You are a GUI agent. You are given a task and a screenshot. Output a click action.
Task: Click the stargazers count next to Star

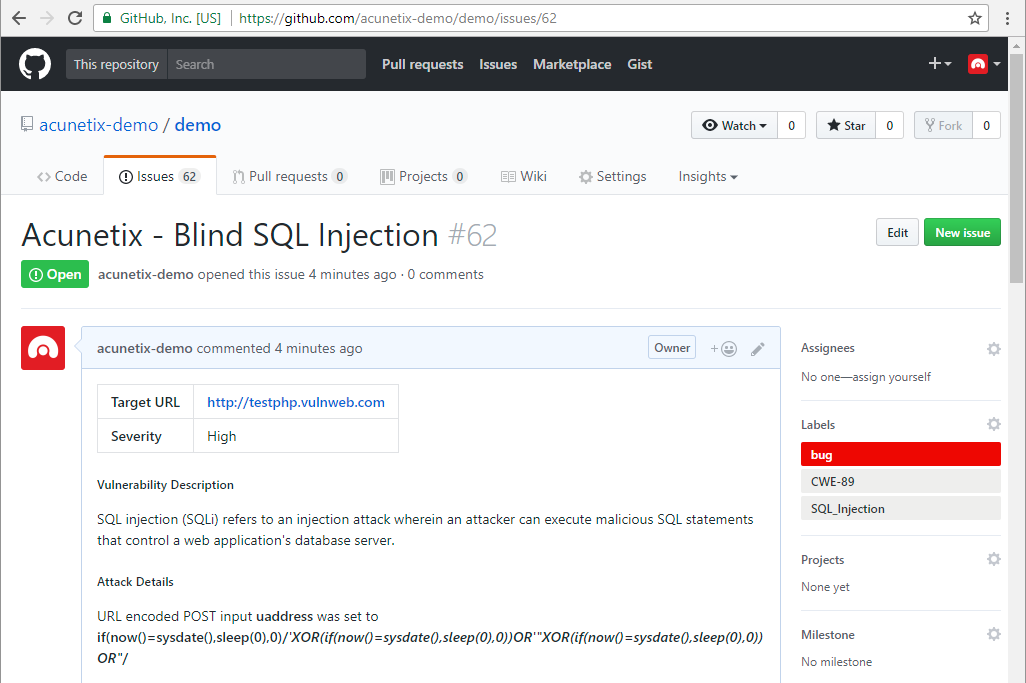click(889, 126)
